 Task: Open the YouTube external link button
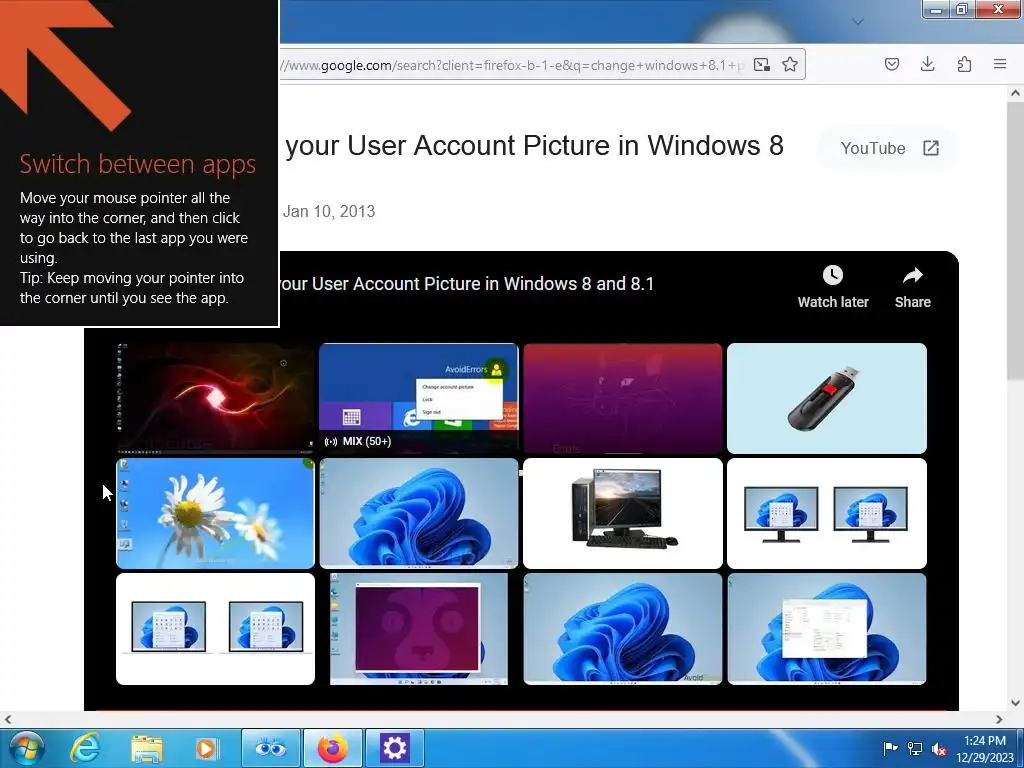coord(889,148)
